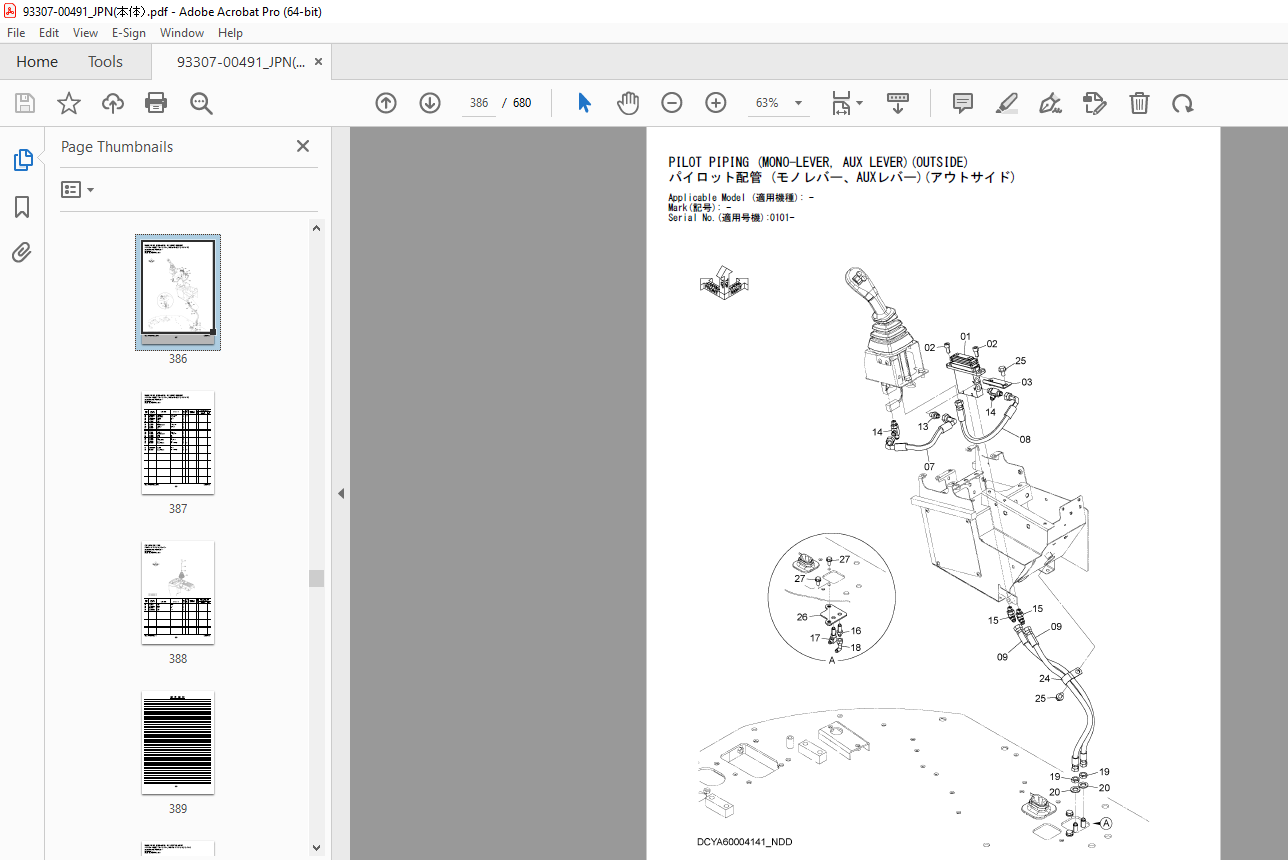
Task: Add a sticky note comment
Action: pos(963,103)
